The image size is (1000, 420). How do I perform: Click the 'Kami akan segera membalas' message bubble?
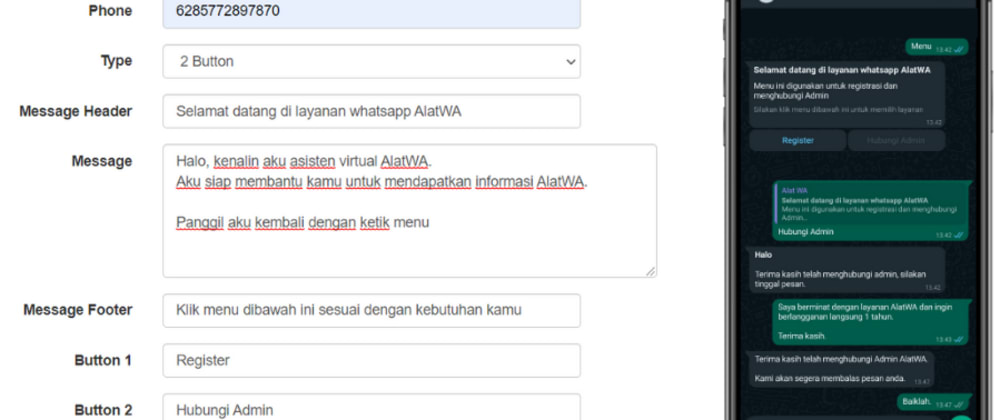(x=842, y=369)
